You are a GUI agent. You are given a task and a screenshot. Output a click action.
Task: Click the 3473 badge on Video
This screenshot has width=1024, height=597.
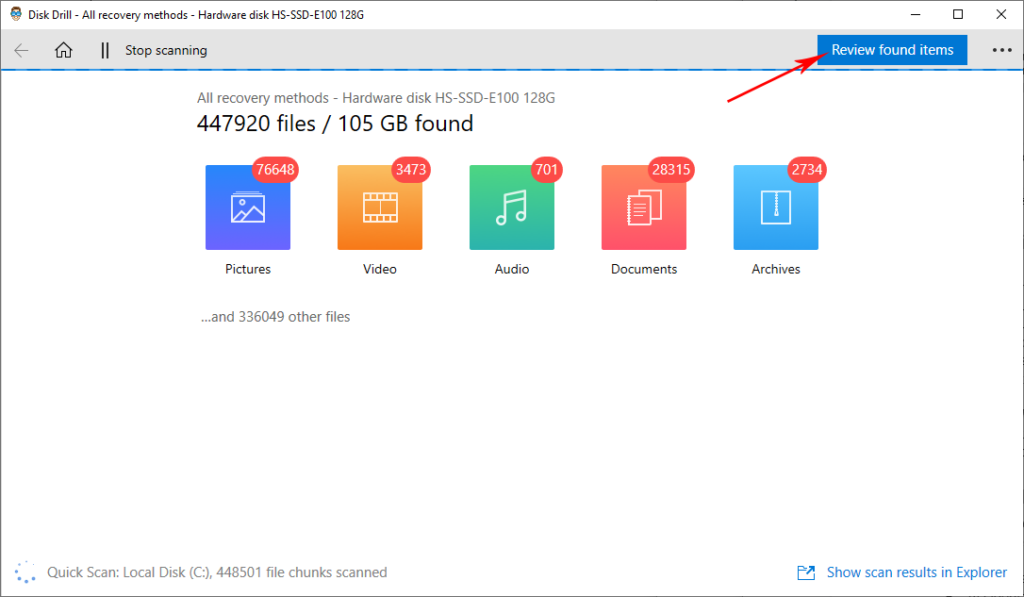point(409,170)
